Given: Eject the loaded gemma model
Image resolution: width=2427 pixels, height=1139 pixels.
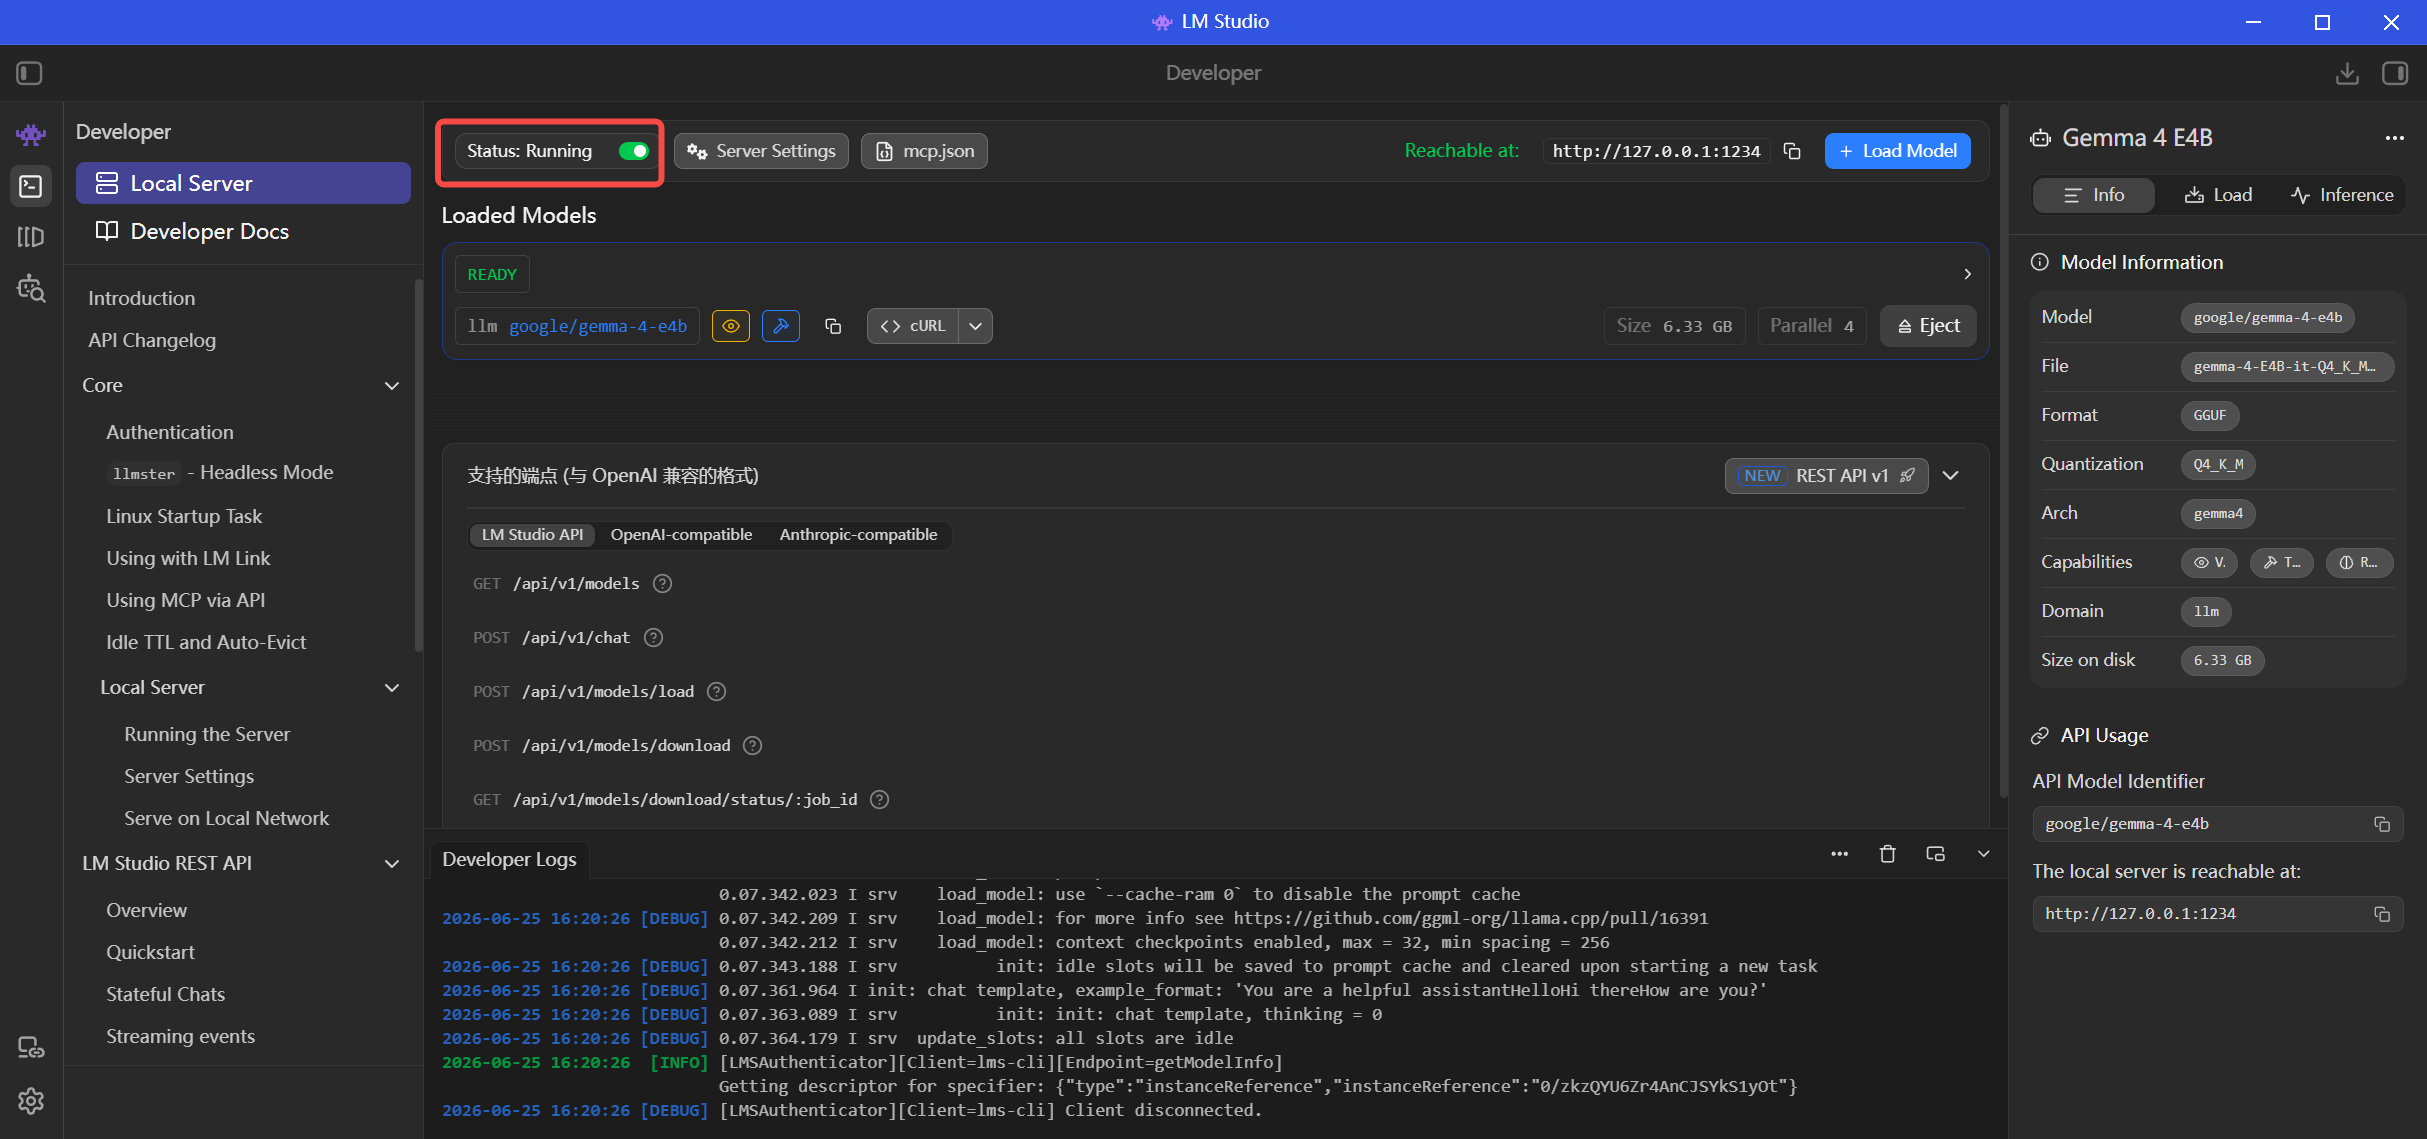Looking at the screenshot, I should coord(1928,326).
